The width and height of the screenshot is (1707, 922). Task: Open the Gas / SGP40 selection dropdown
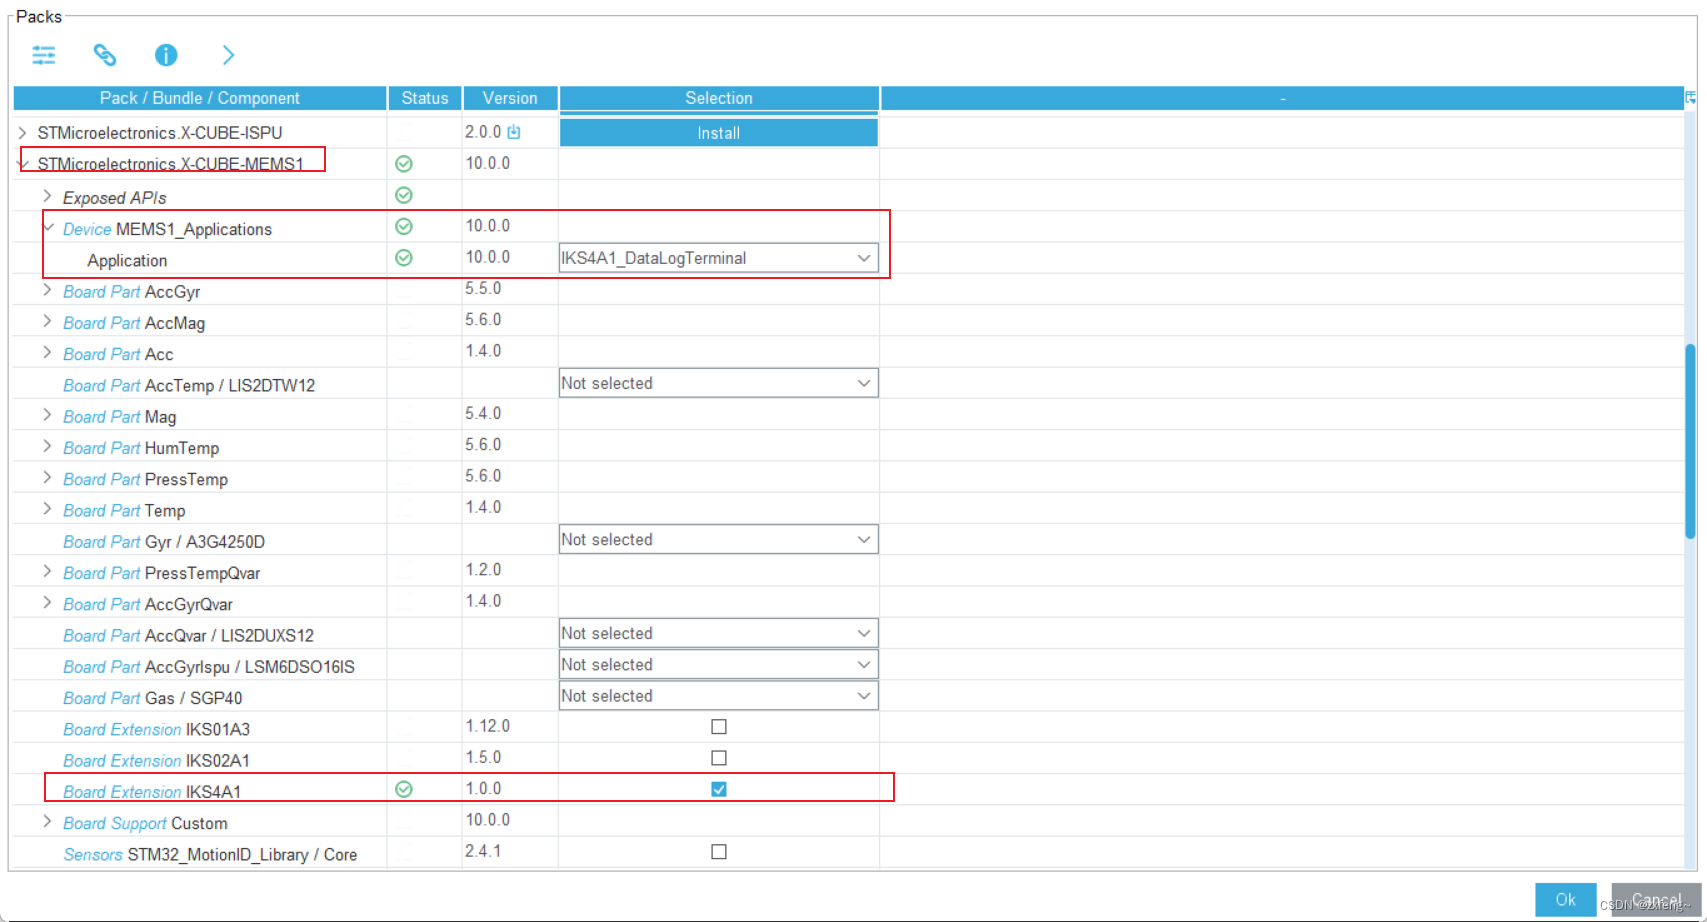tap(718, 696)
